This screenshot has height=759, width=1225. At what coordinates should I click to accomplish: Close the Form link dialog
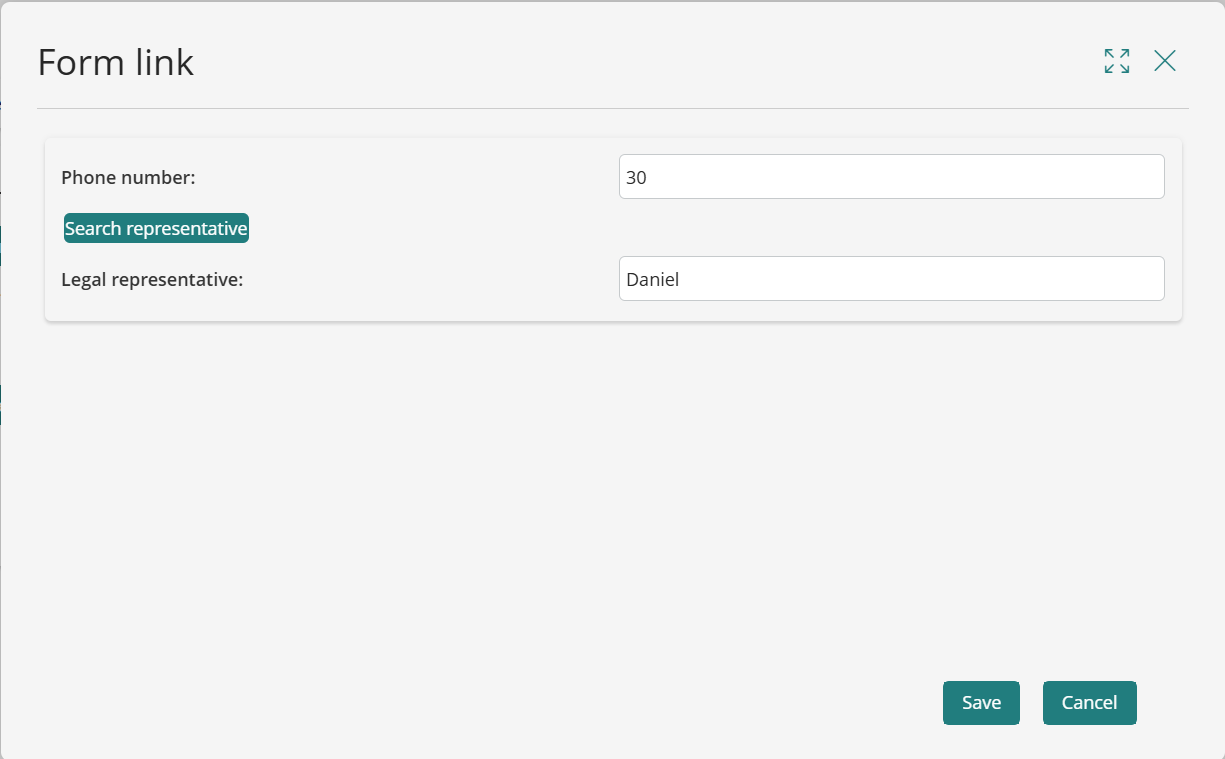[1165, 61]
